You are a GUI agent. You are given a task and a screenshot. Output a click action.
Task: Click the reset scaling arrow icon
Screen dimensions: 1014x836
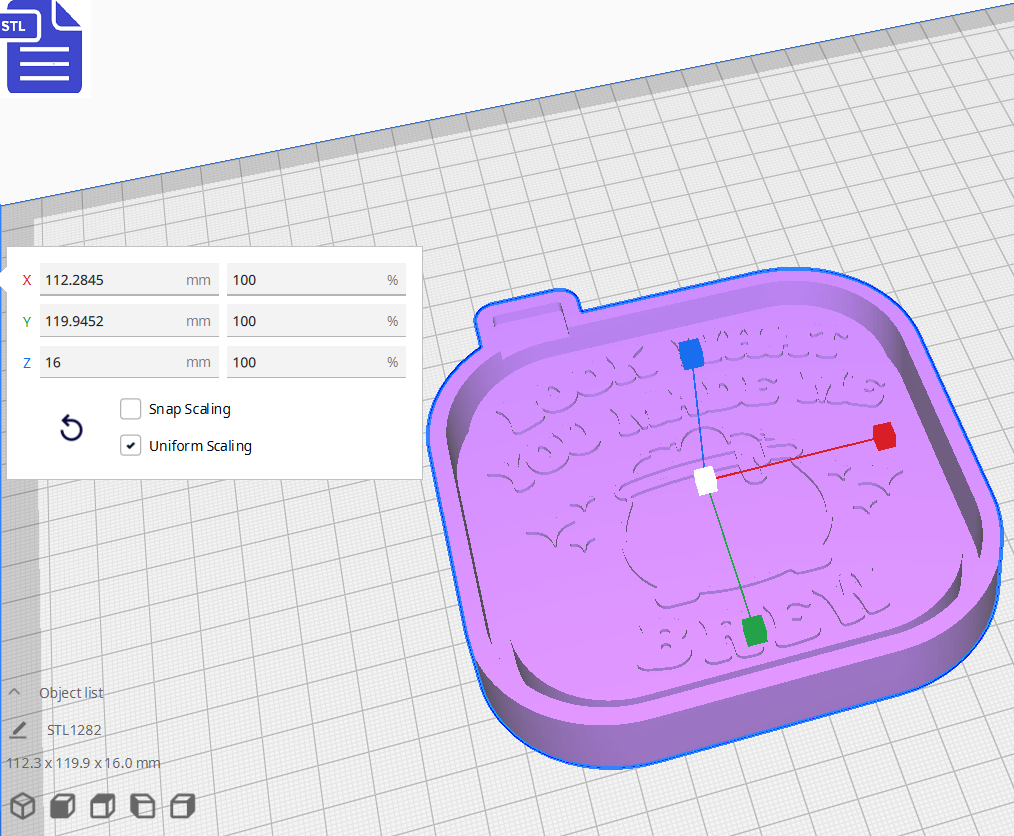70,427
